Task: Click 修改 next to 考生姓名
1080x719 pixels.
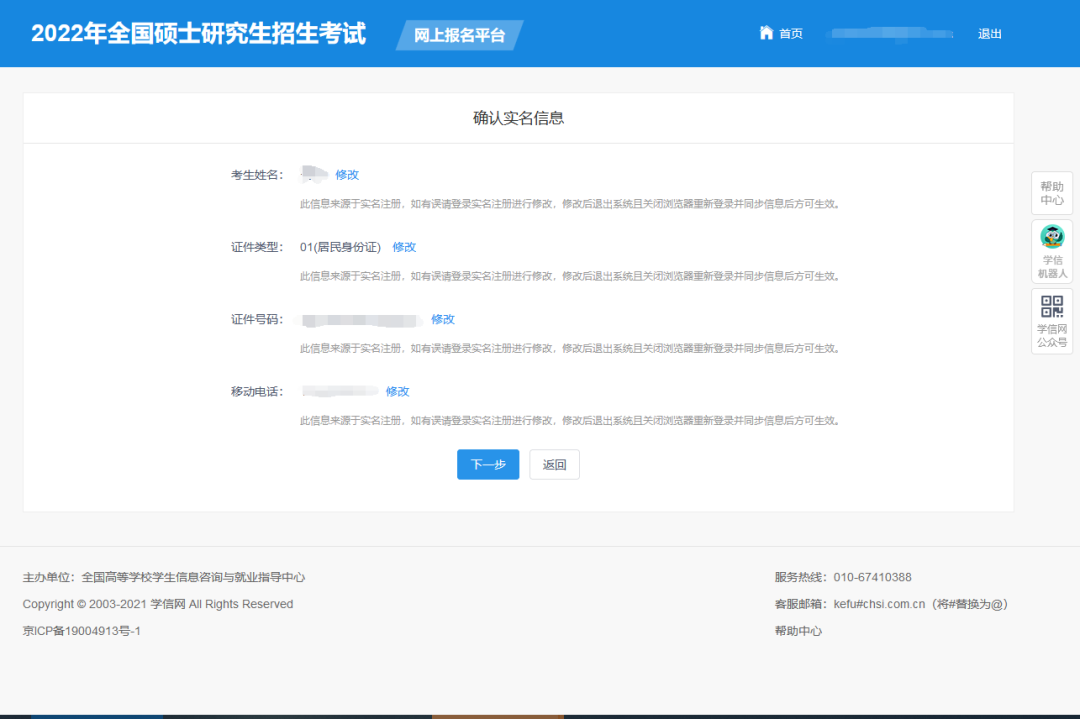Action: click(x=347, y=174)
